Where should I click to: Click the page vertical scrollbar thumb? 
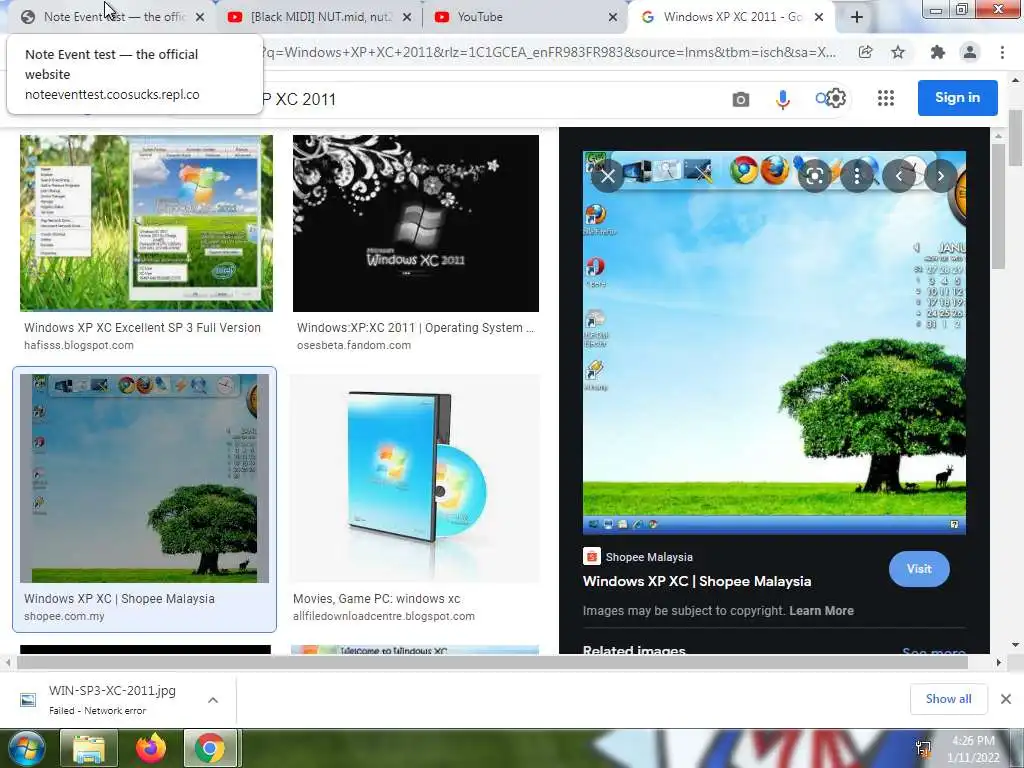click(x=1016, y=138)
